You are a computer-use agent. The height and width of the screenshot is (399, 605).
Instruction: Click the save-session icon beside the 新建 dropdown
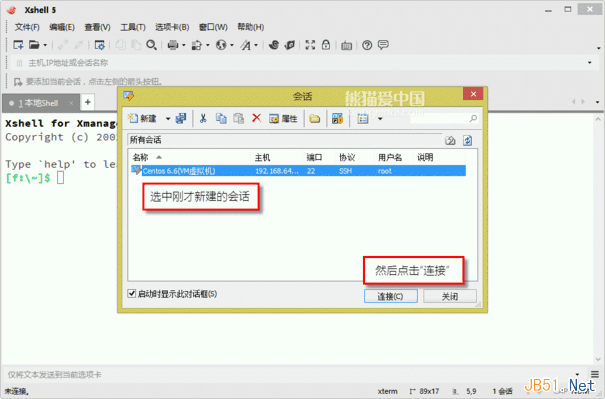point(181,118)
